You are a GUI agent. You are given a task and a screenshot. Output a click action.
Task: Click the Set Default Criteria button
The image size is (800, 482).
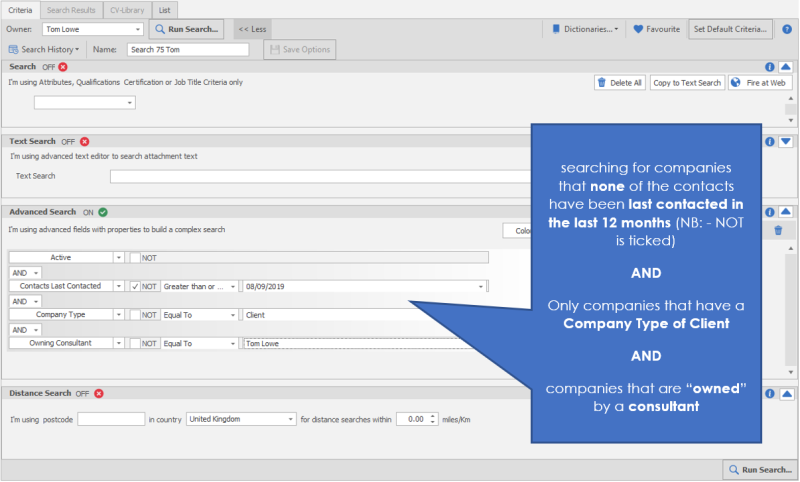[x=730, y=30]
